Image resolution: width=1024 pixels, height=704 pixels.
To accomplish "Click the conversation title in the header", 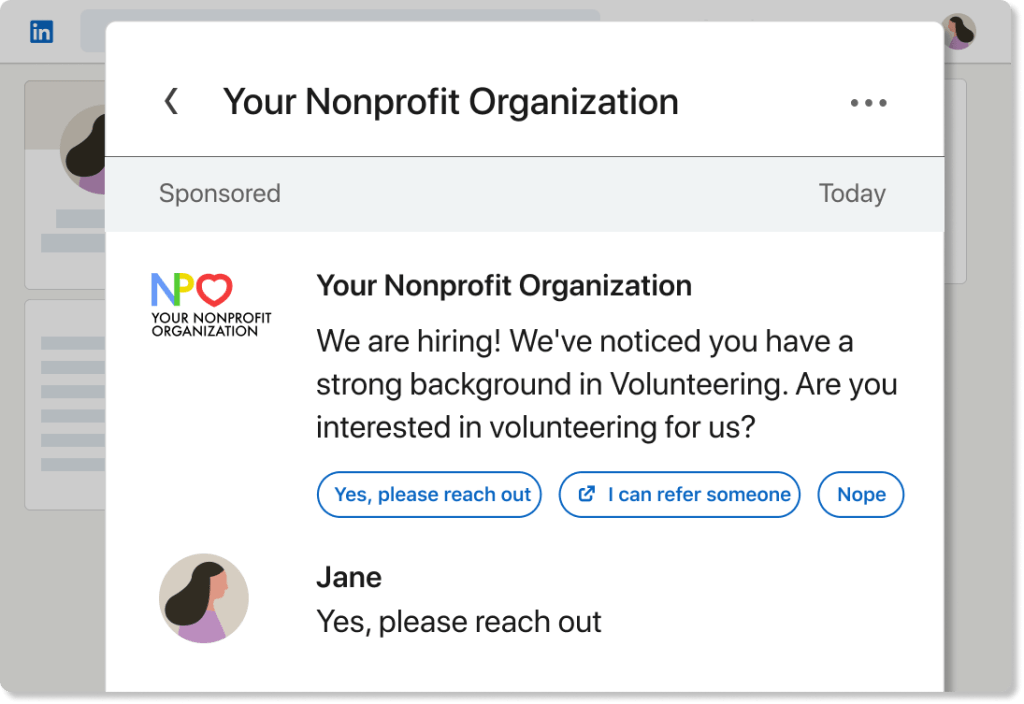I will [450, 102].
